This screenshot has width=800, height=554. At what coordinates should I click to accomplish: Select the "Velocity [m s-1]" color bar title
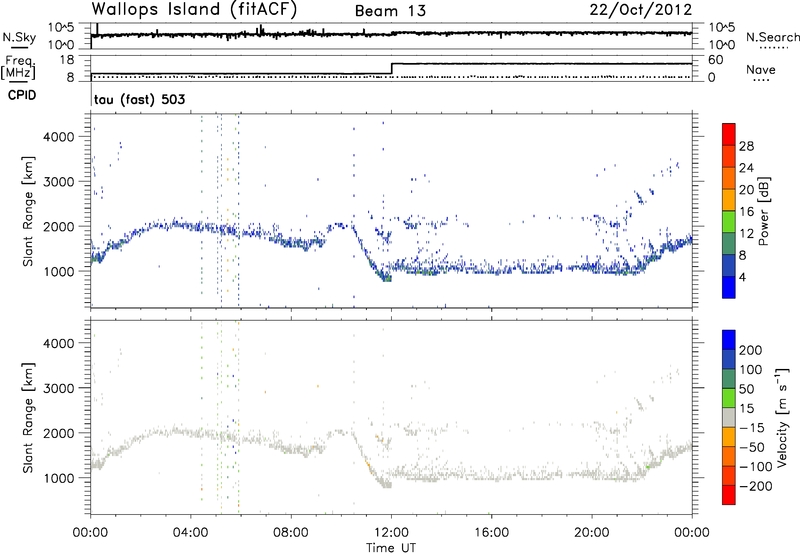pyautogui.click(x=783, y=417)
